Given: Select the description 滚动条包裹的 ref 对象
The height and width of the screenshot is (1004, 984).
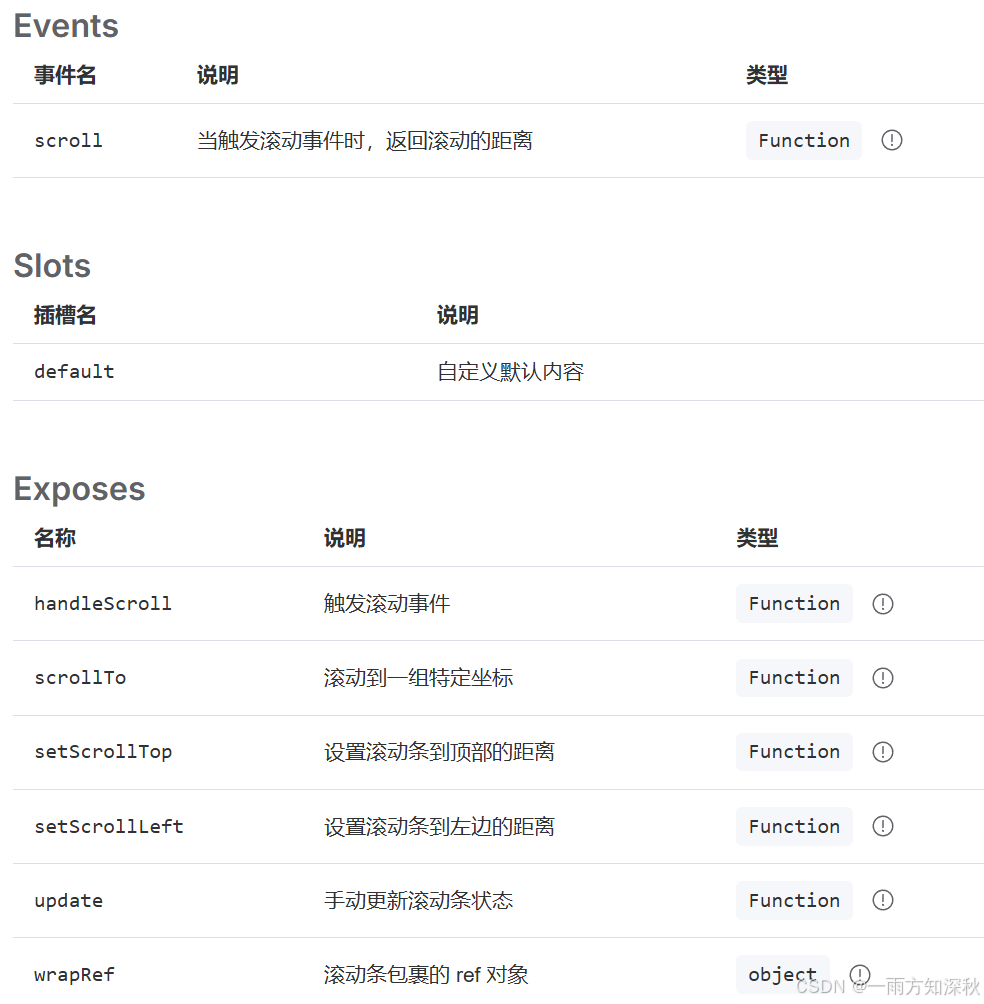Looking at the screenshot, I should (x=426, y=975).
